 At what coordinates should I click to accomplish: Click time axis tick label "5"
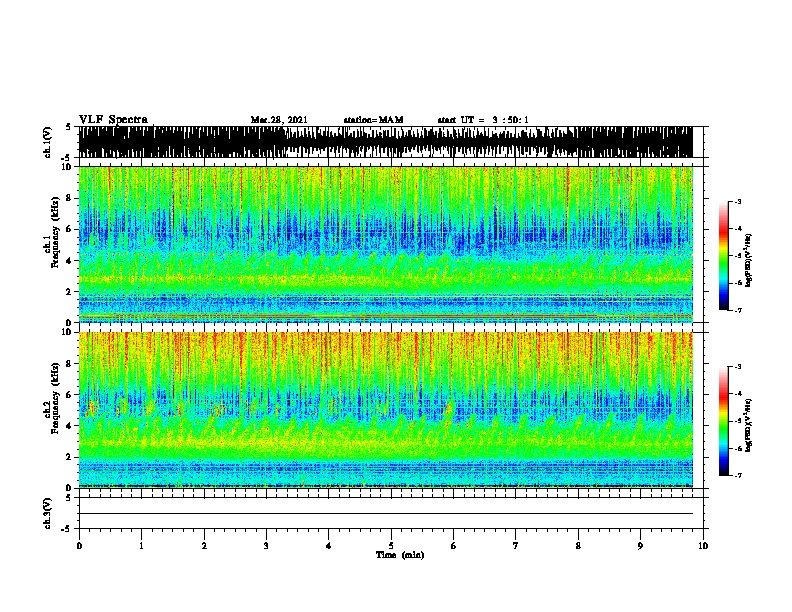coord(391,546)
